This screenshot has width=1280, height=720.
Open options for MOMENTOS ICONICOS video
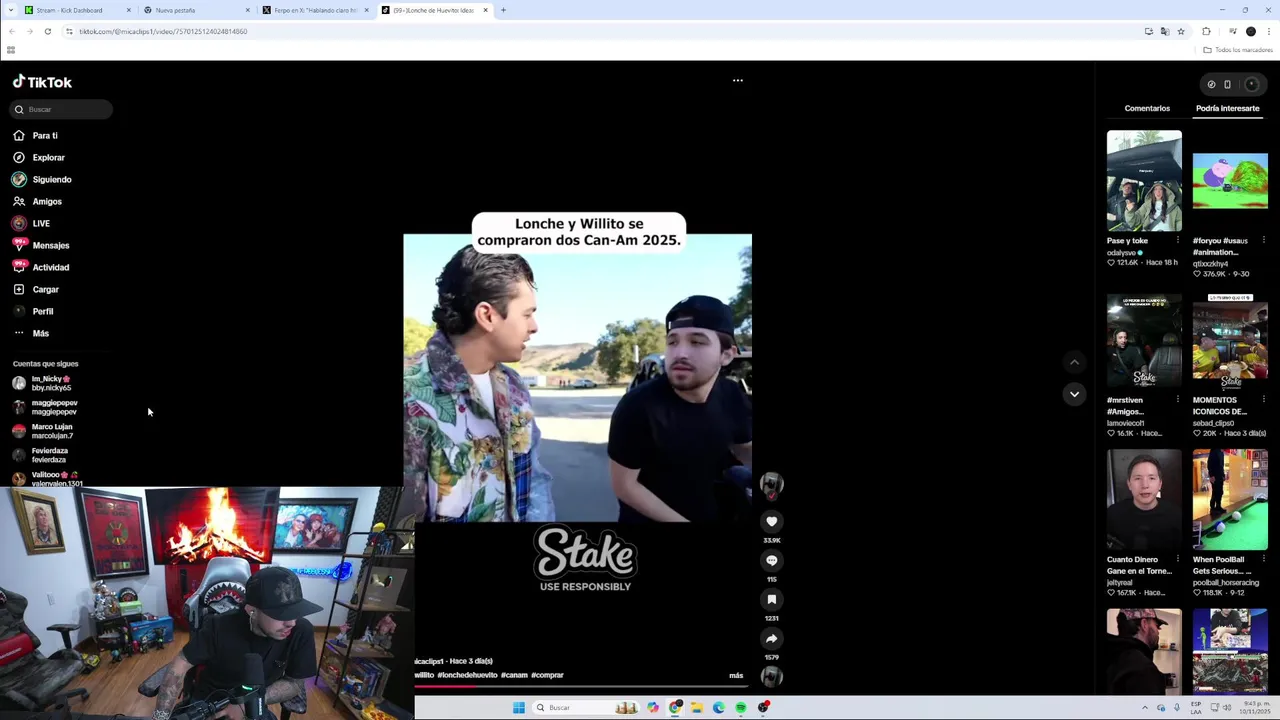(x=1263, y=399)
